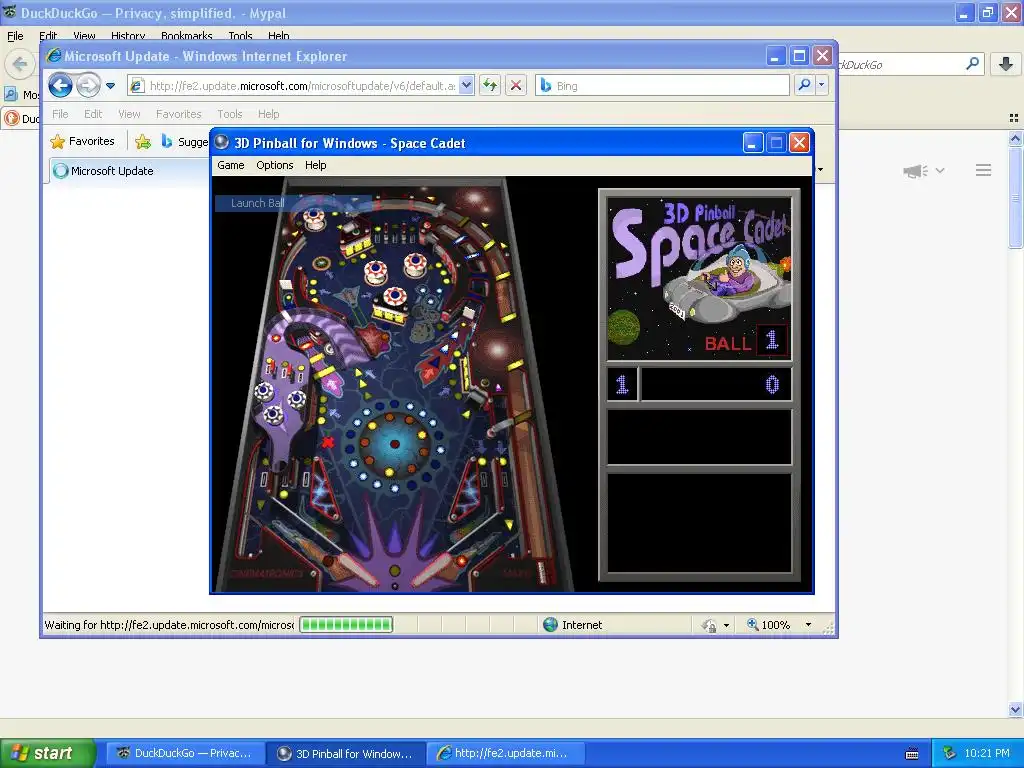Click the Internet Explorer title bar icon
This screenshot has width=1024, height=768.
tap(54, 56)
